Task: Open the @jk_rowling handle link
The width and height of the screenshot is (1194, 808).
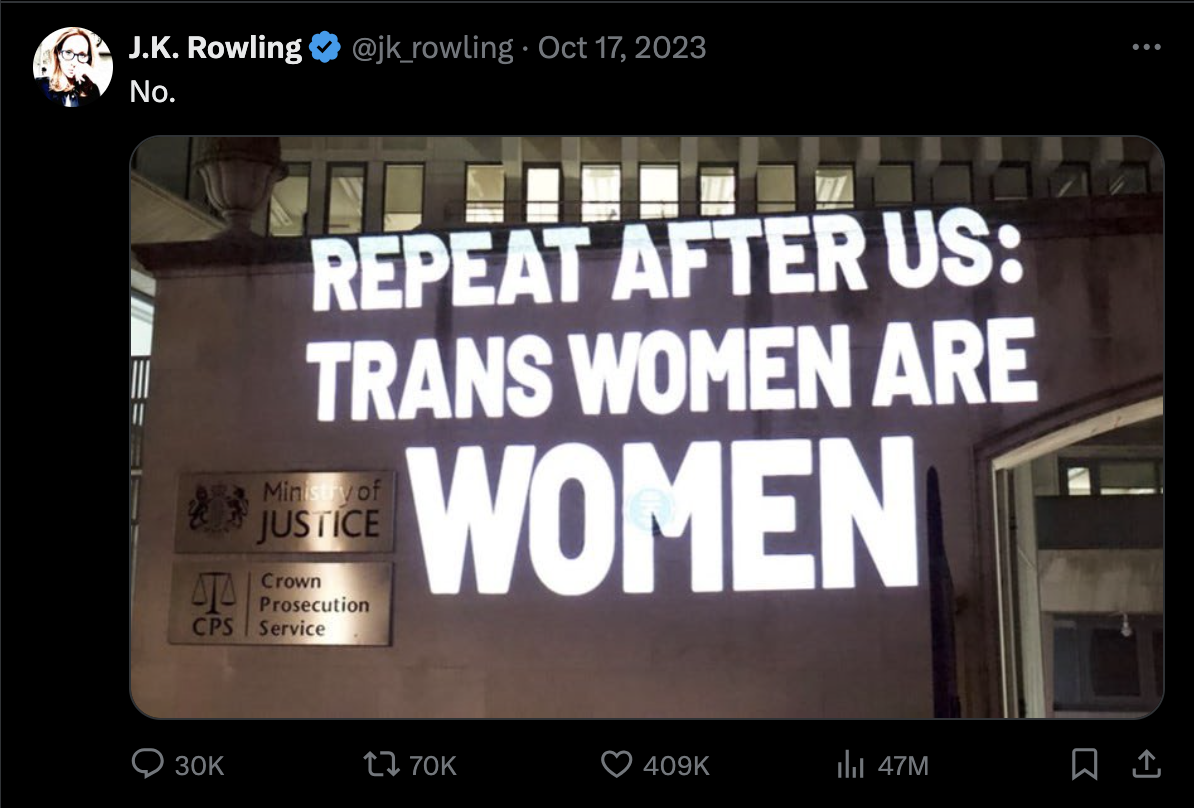Action: [433, 48]
